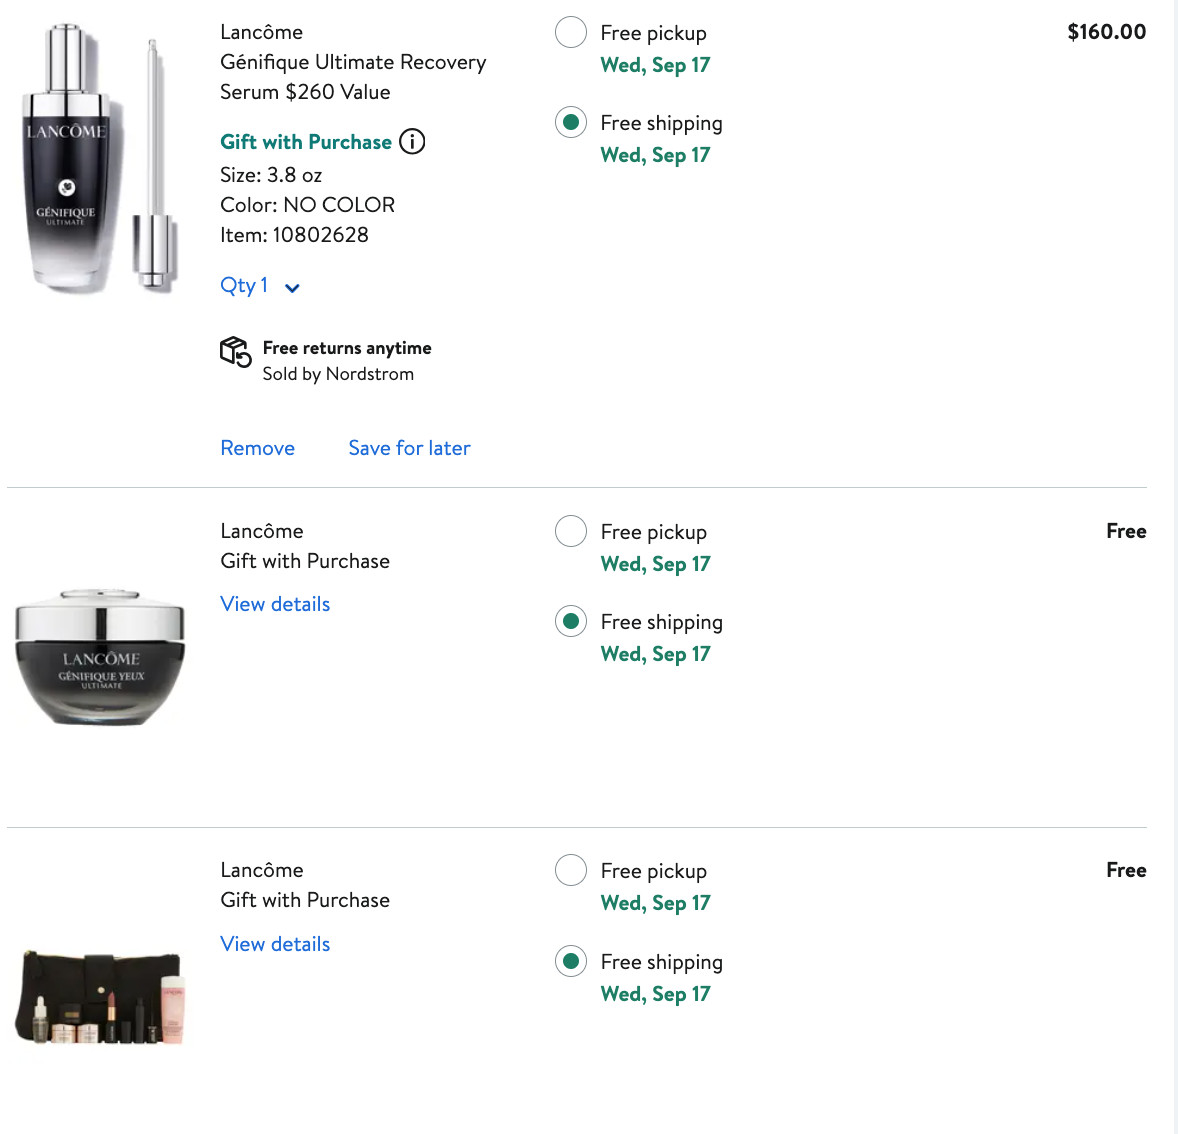
Task: Click the free returns package icon
Action: (x=235, y=352)
